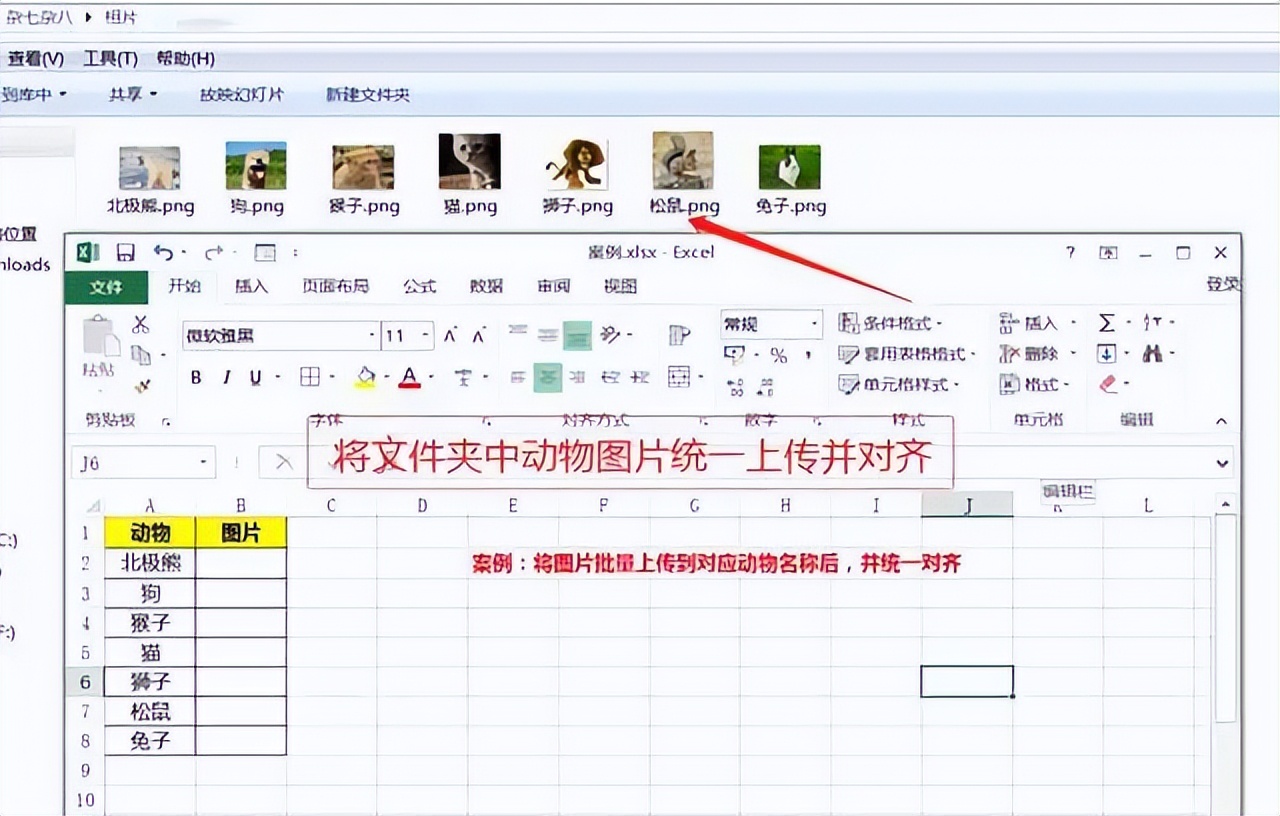Toggle bold formatting with the B button

(x=196, y=377)
